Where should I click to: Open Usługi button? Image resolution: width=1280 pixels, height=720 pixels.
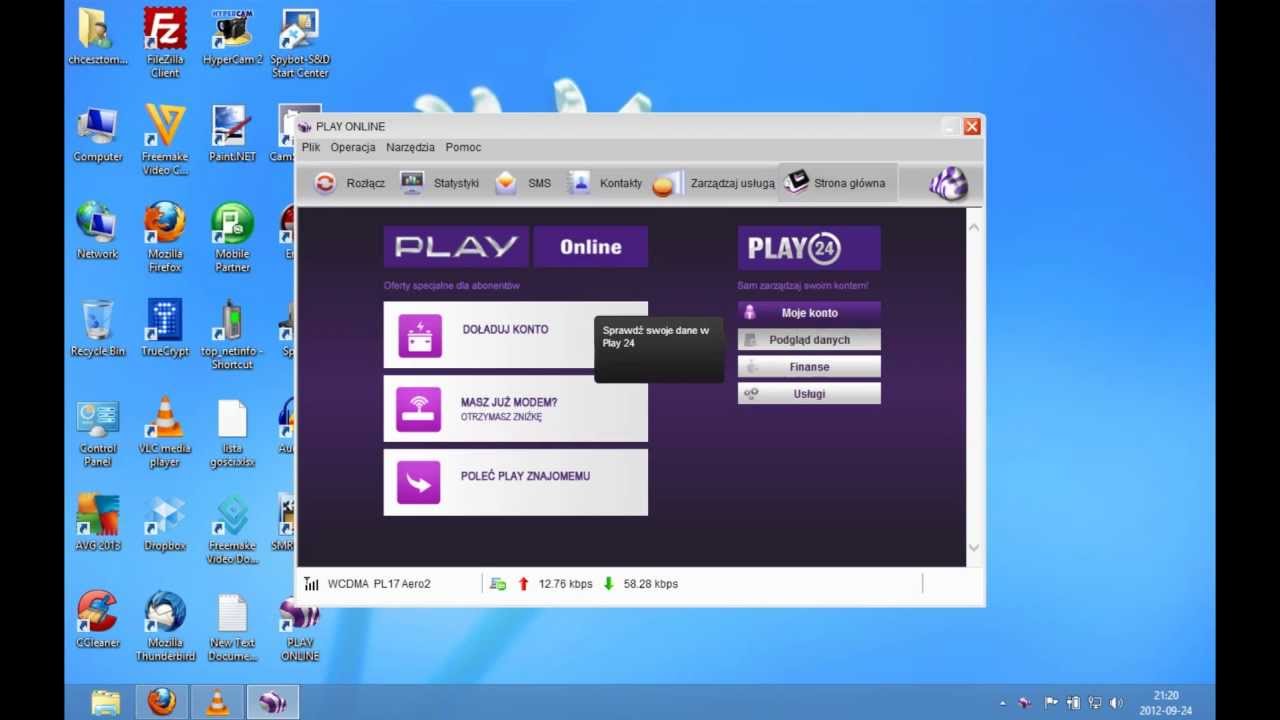pos(809,394)
